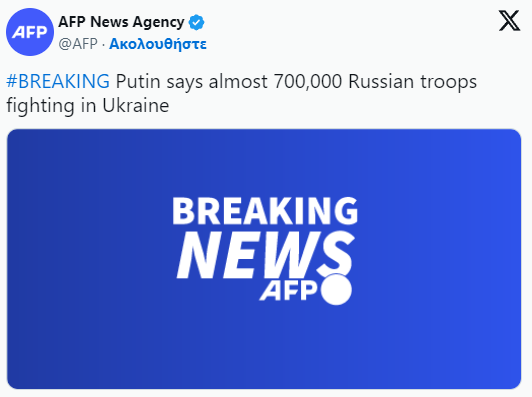Click 'Russian troops' in the tweet text
Image resolution: width=532 pixels, height=397 pixels.
click(x=413, y=82)
